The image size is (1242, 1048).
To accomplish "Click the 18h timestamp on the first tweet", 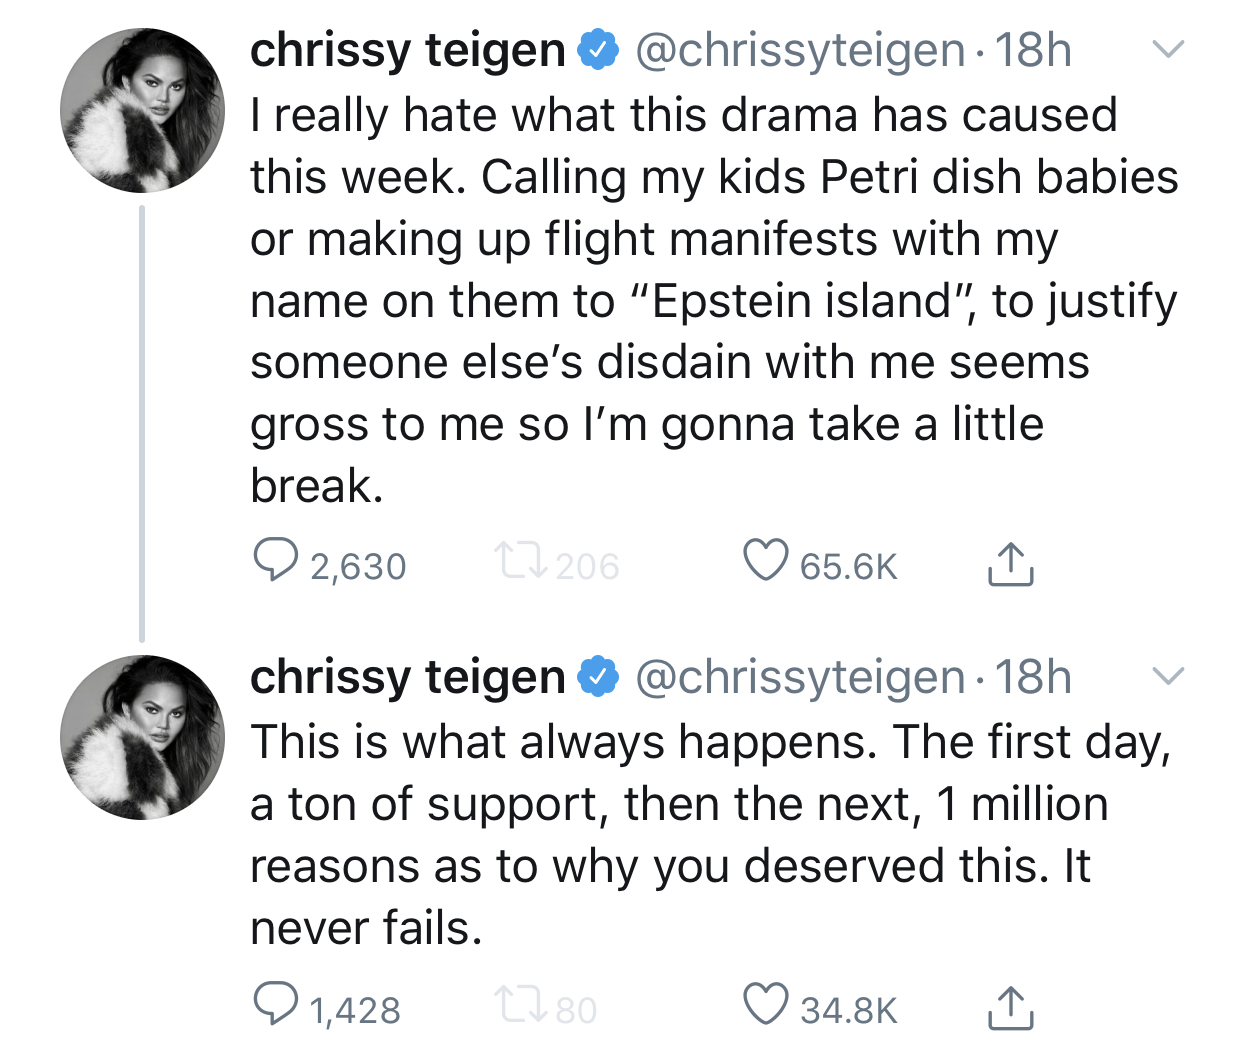I will click(1032, 50).
